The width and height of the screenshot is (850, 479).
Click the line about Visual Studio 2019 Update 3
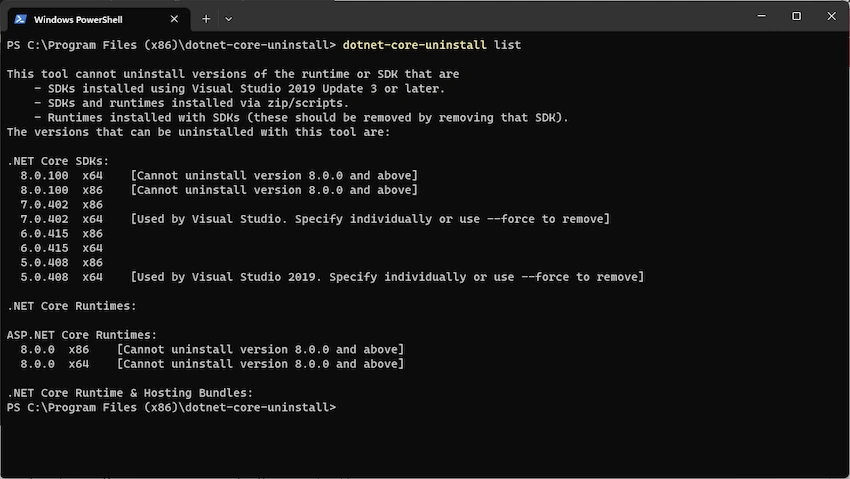pos(240,89)
